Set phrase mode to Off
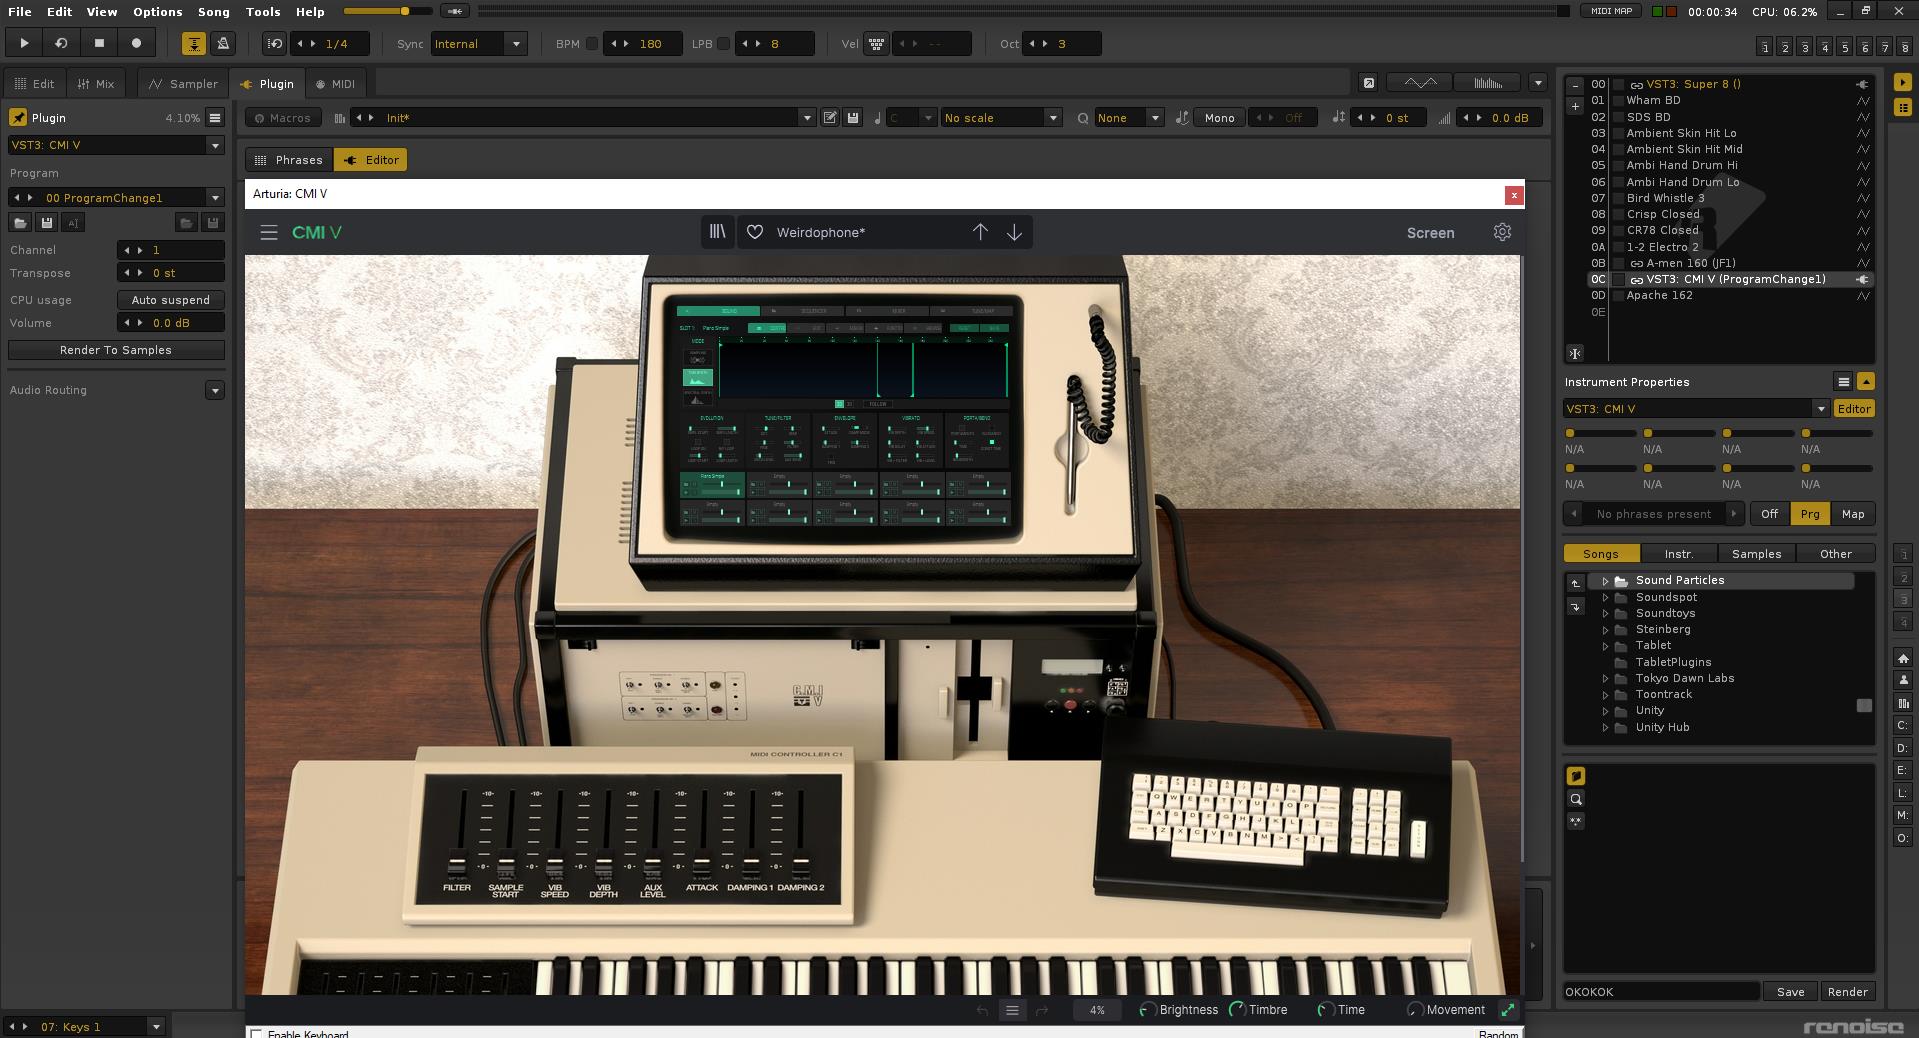The image size is (1919, 1038). (x=1769, y=514)
